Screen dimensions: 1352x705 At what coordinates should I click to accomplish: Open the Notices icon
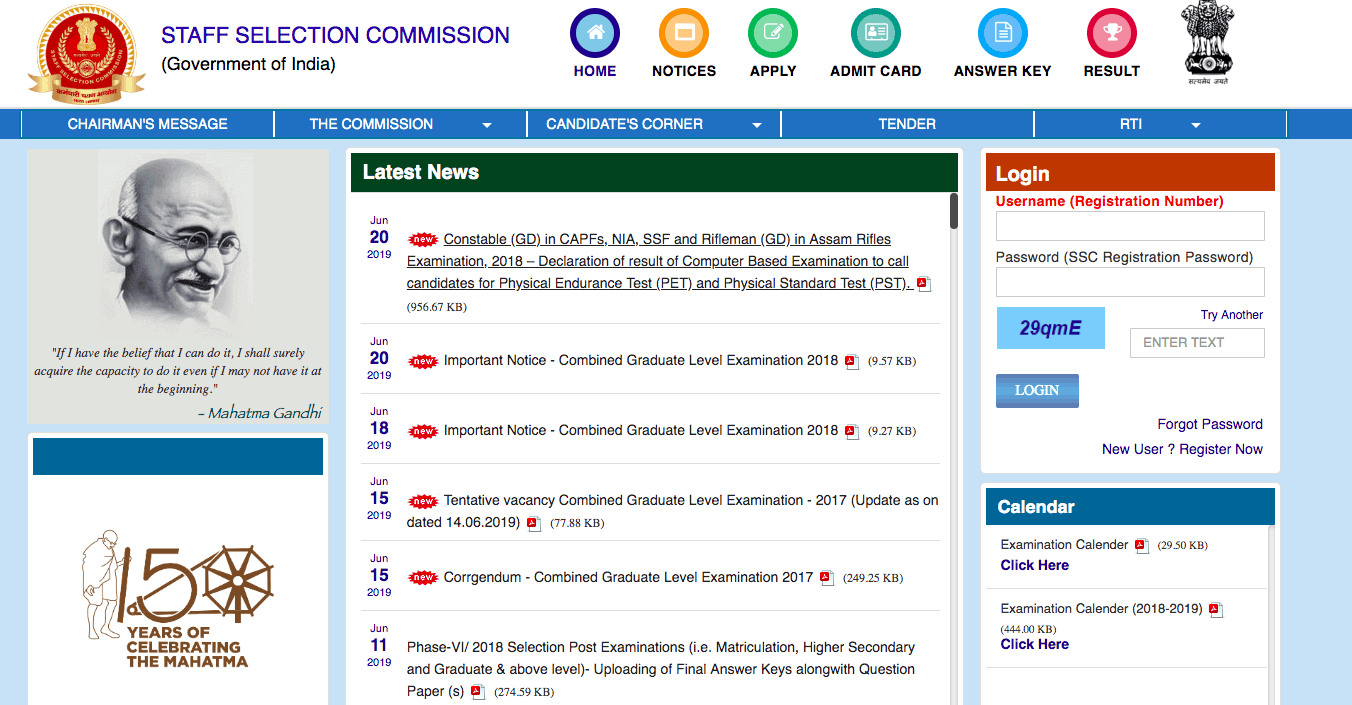pyautogui.click(x=684, y=33)
